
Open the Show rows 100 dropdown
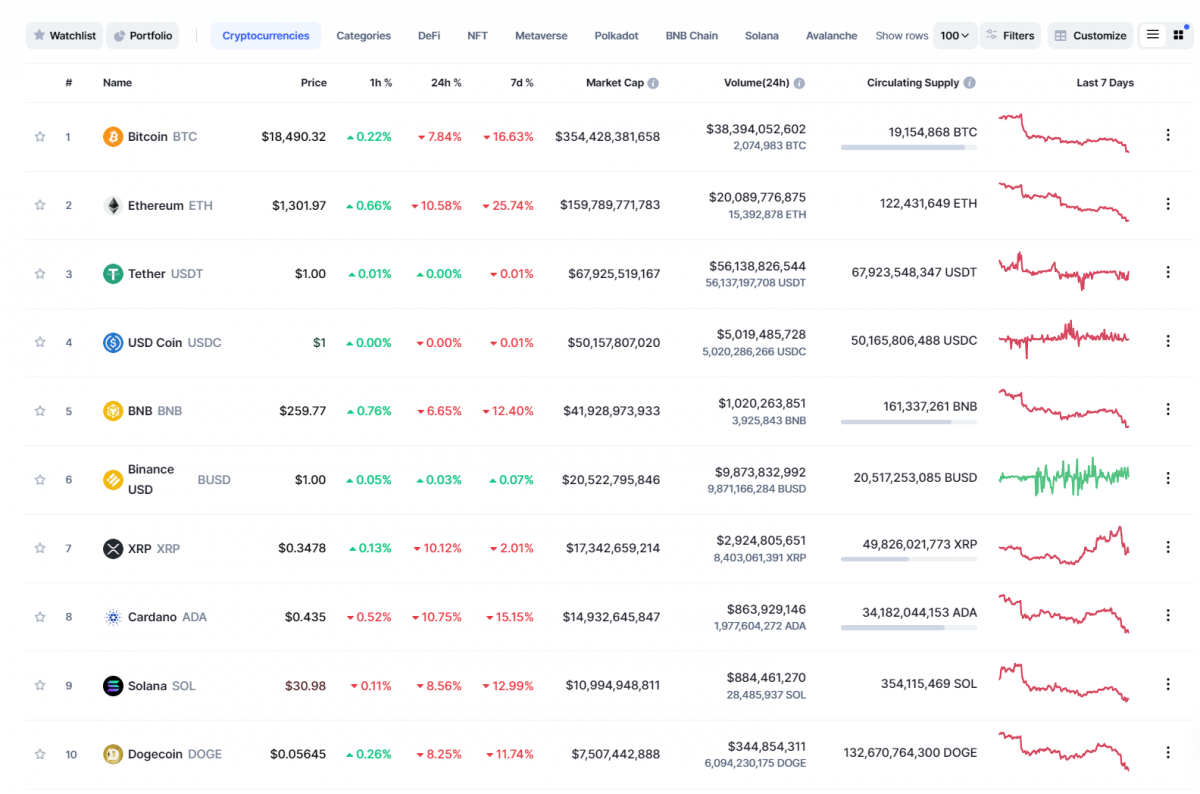pyautogui.click(x=955, y=36)
